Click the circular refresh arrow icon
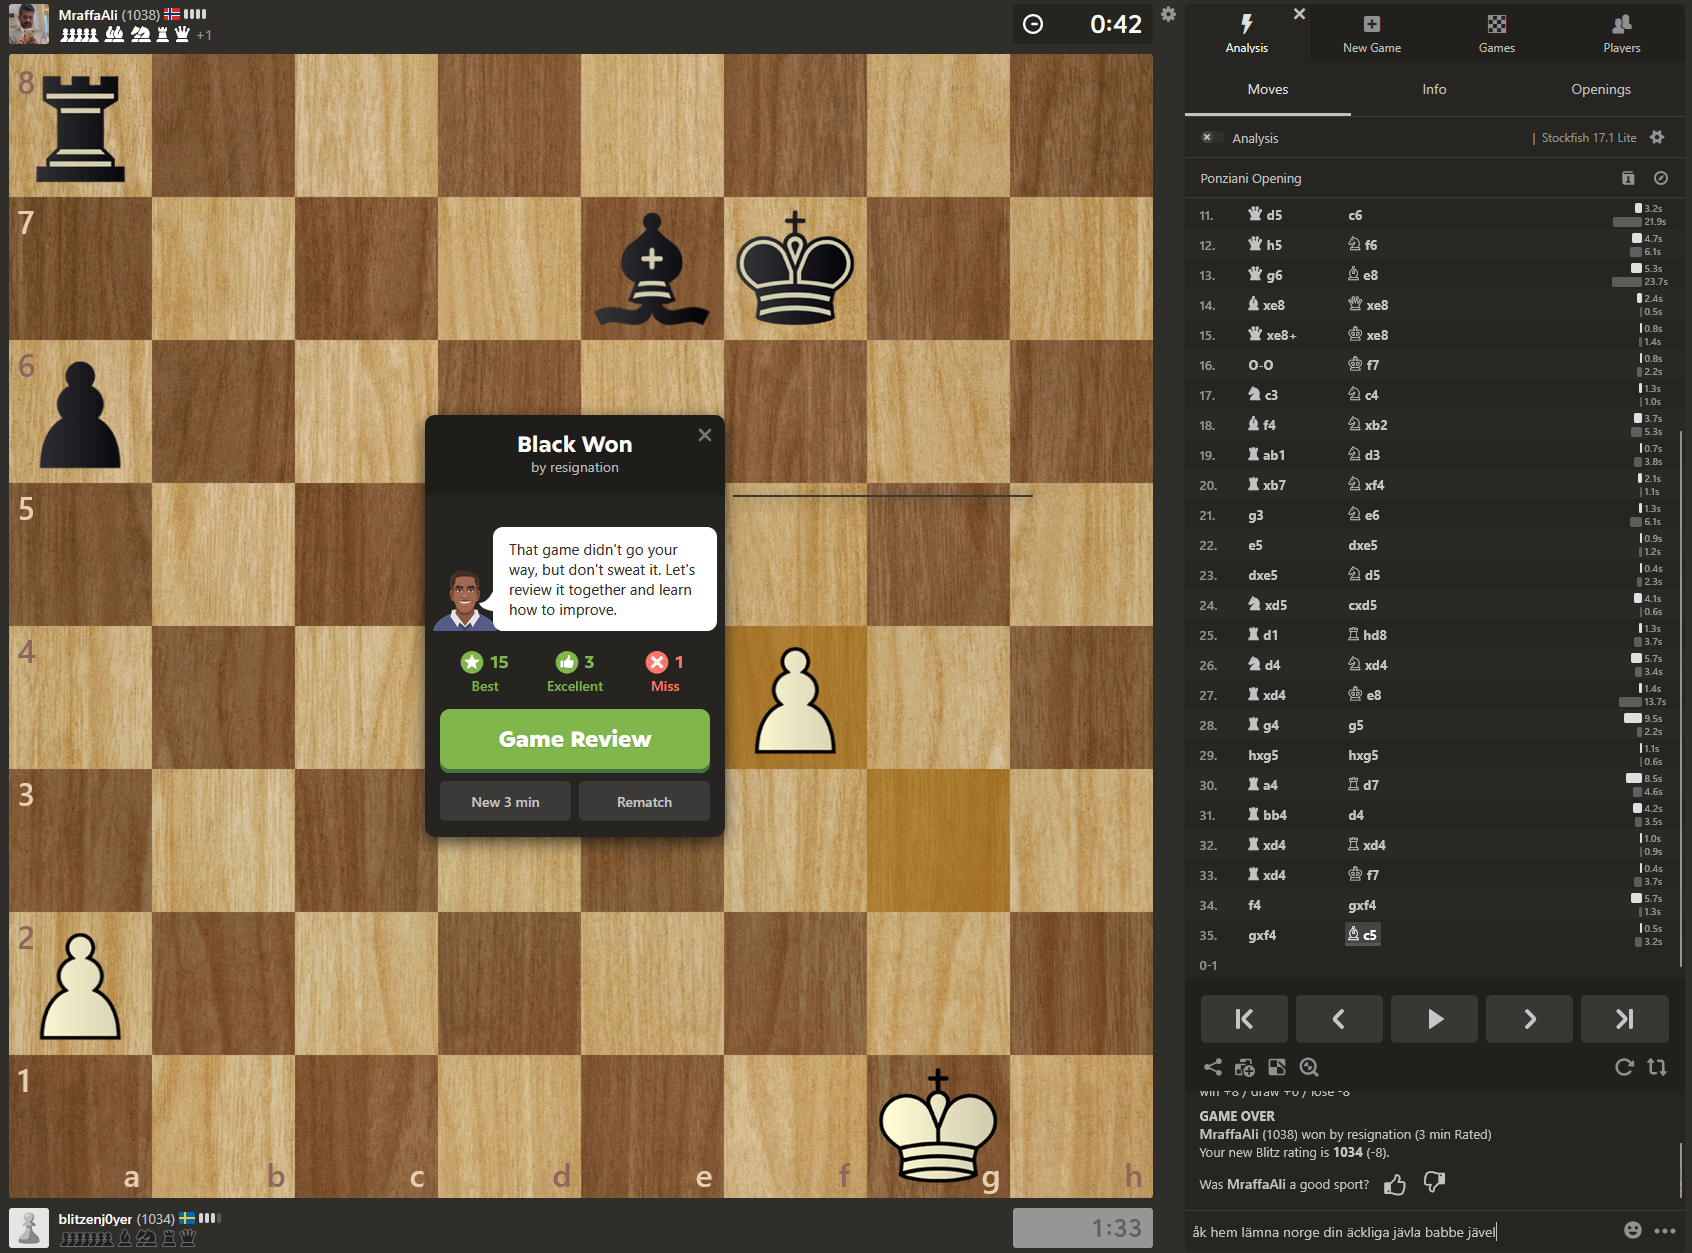 tap(1624, 1067)
